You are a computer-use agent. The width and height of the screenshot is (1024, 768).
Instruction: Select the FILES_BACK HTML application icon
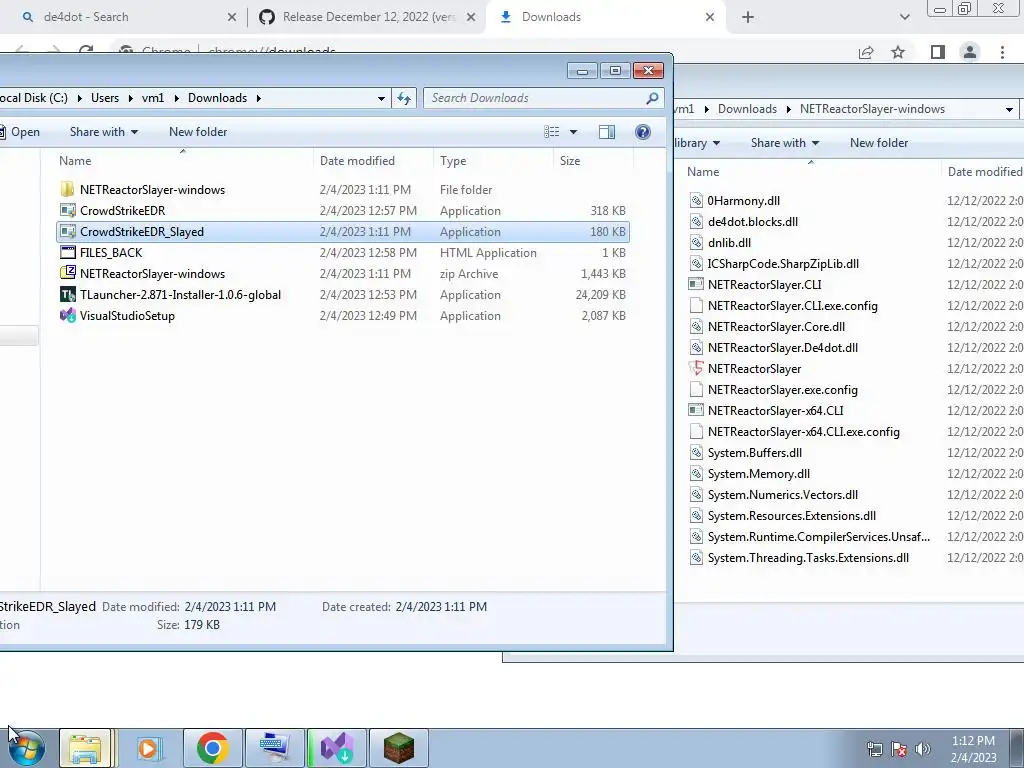pos(67,253)
